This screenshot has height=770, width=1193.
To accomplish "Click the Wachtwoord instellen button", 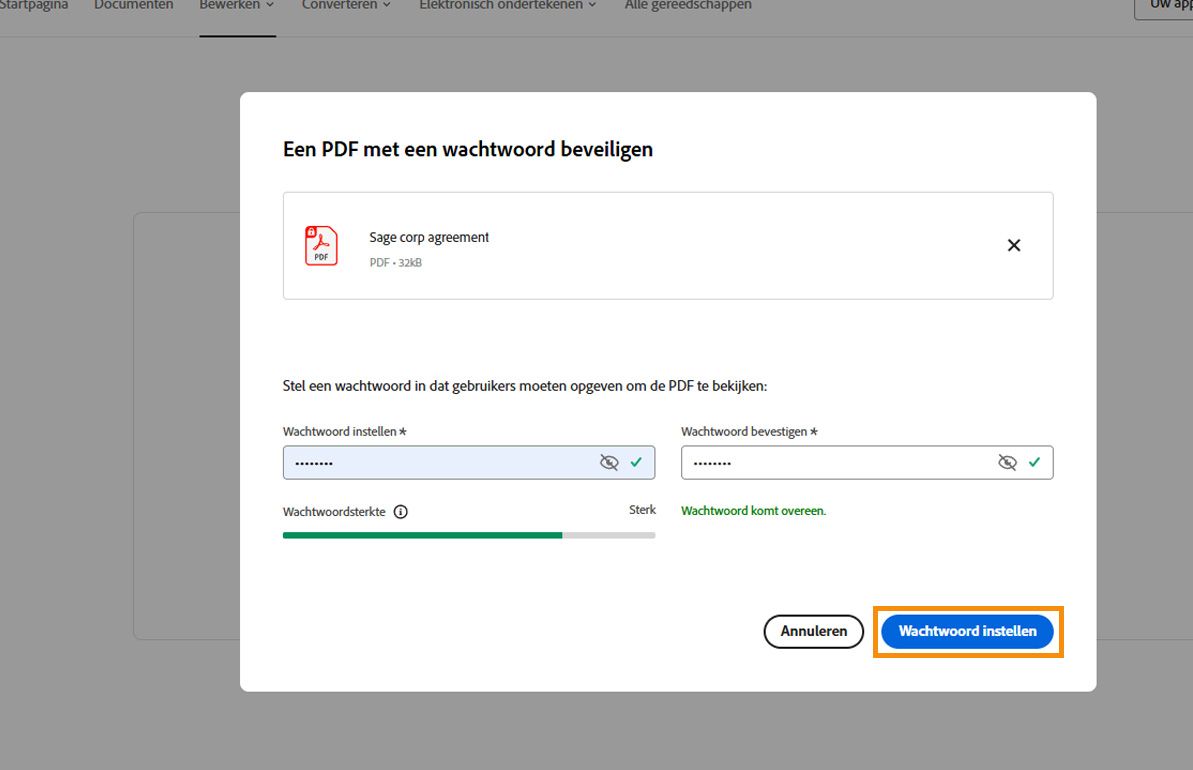I will 966,631.
